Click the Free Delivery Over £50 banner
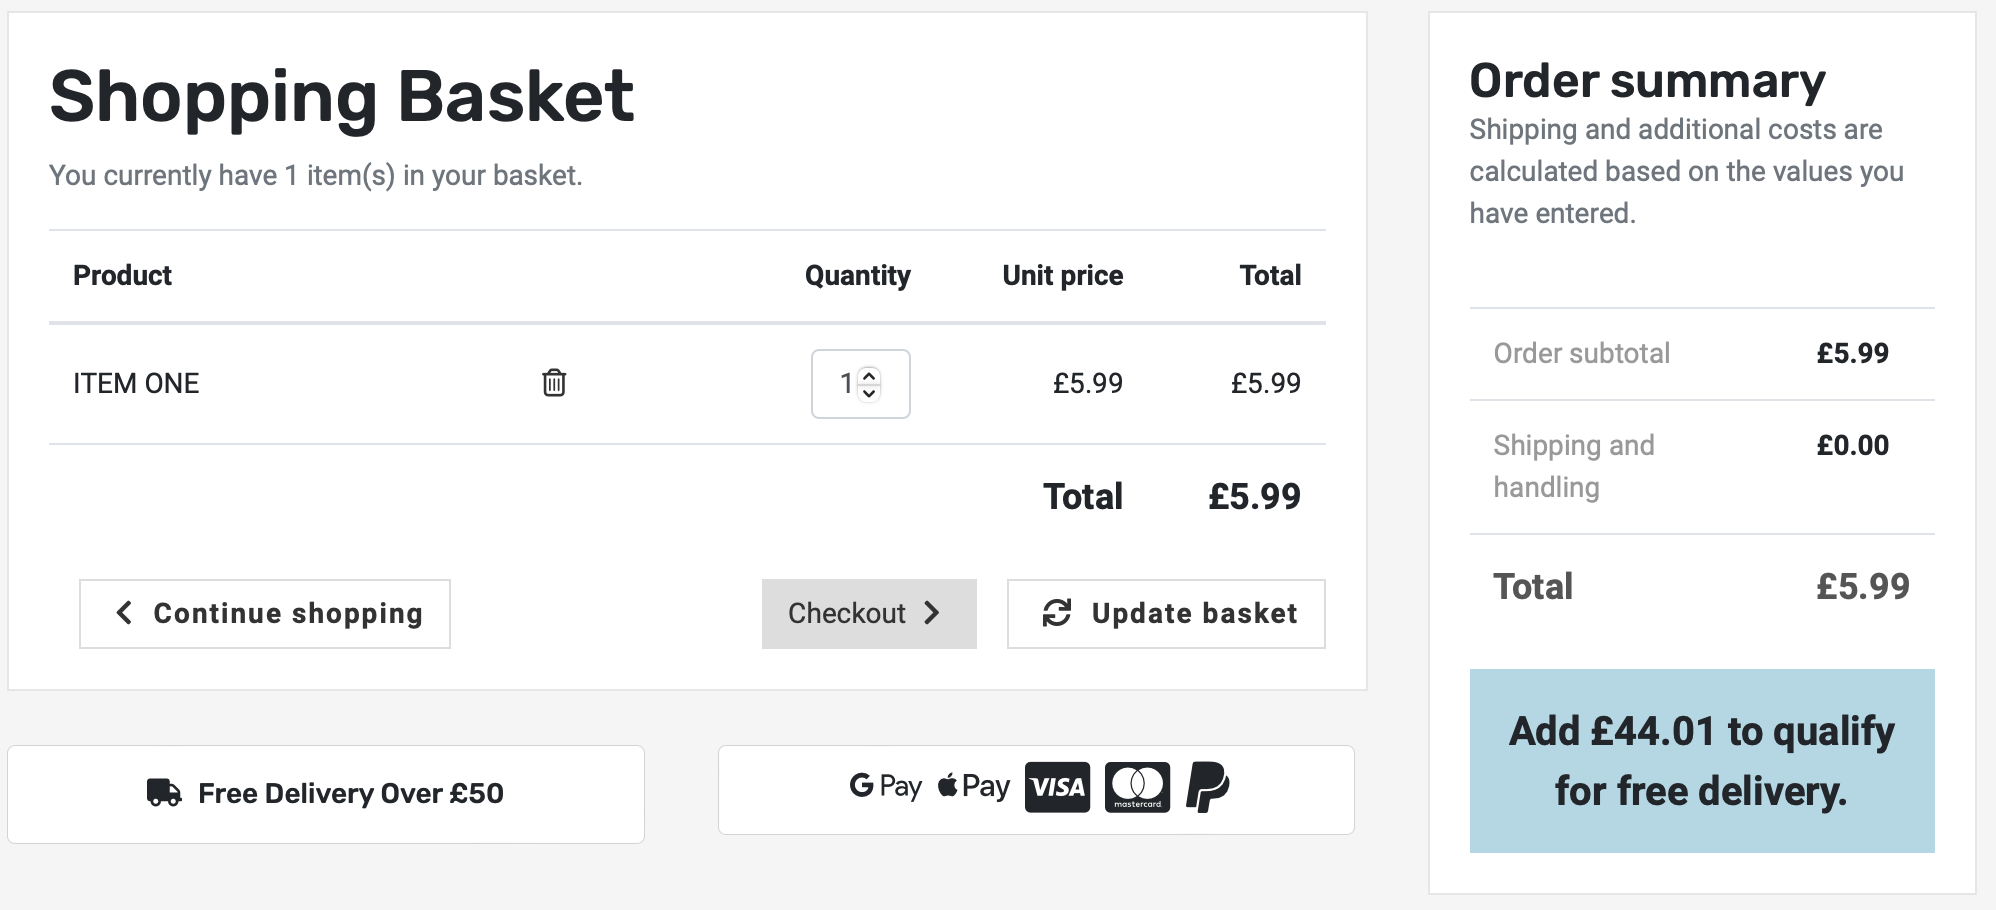 click(x=326, y=794)
